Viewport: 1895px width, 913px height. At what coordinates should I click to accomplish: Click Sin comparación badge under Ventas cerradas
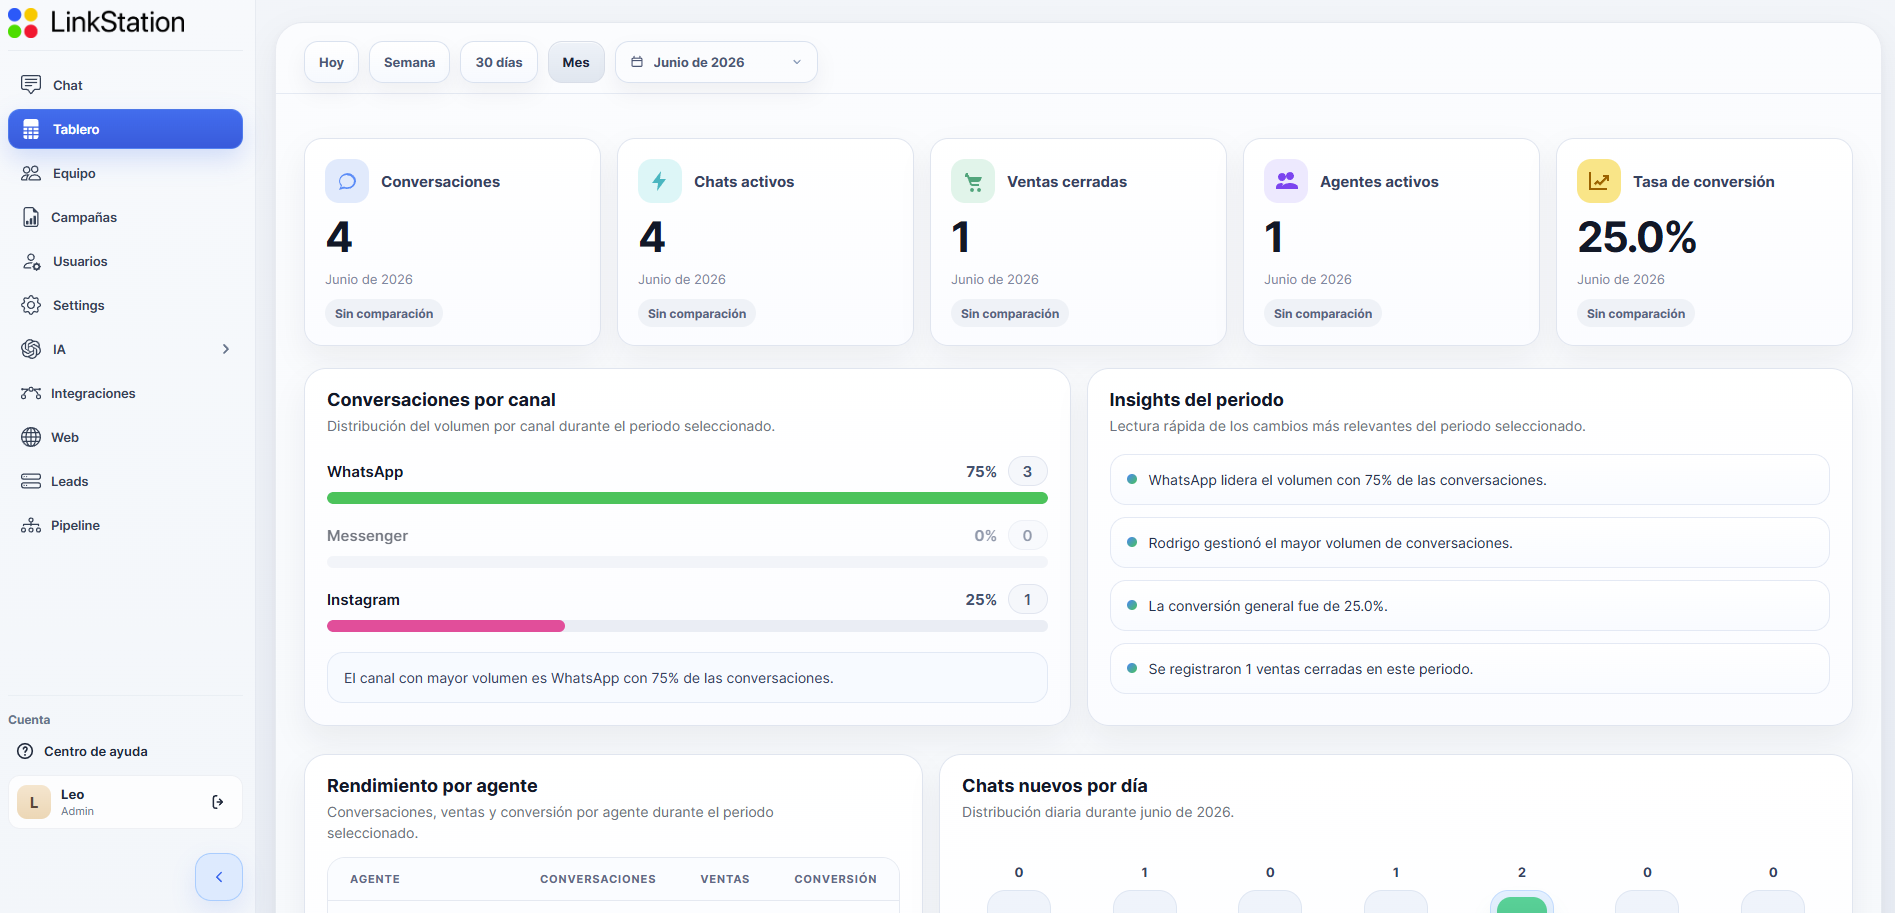[x=1010, y=313]
